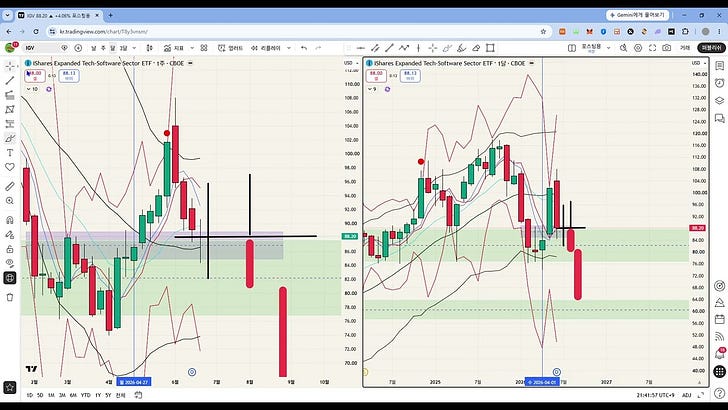Expand the indicator favorites dropdown arrow

pyautogui.click(x=191, y=48)
